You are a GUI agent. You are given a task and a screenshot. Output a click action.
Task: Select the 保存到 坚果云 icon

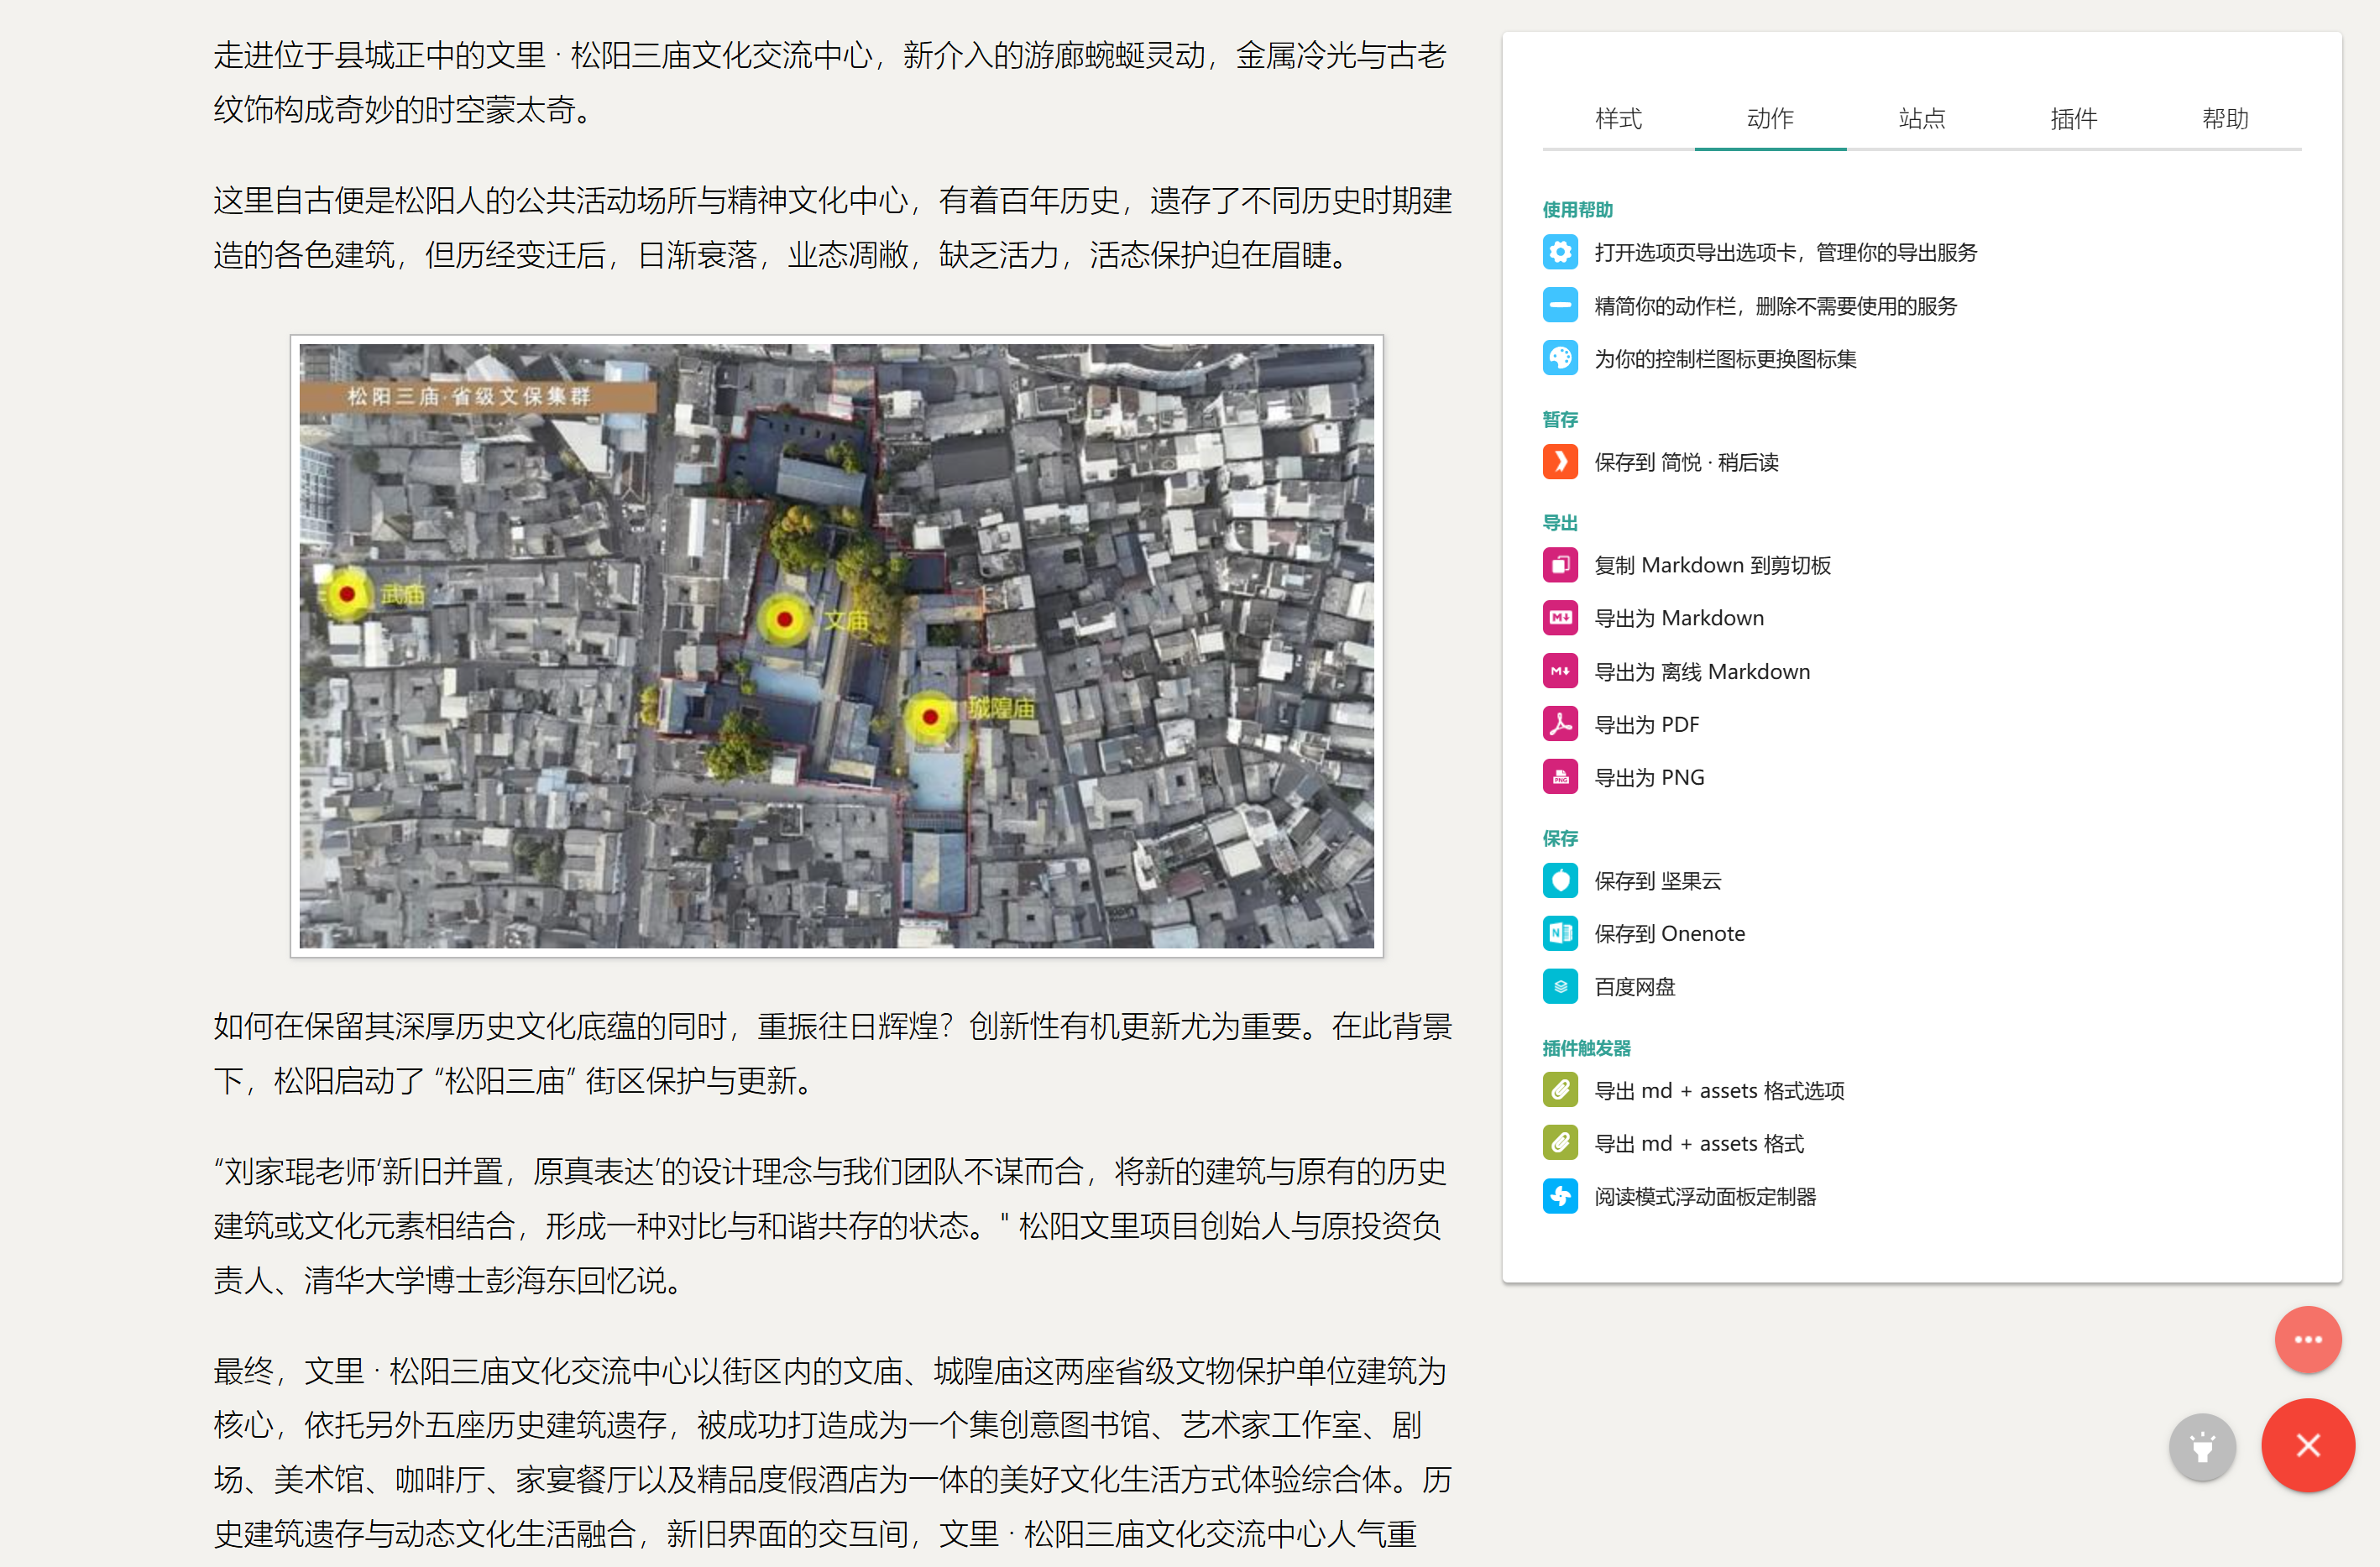pos(1560,881)
